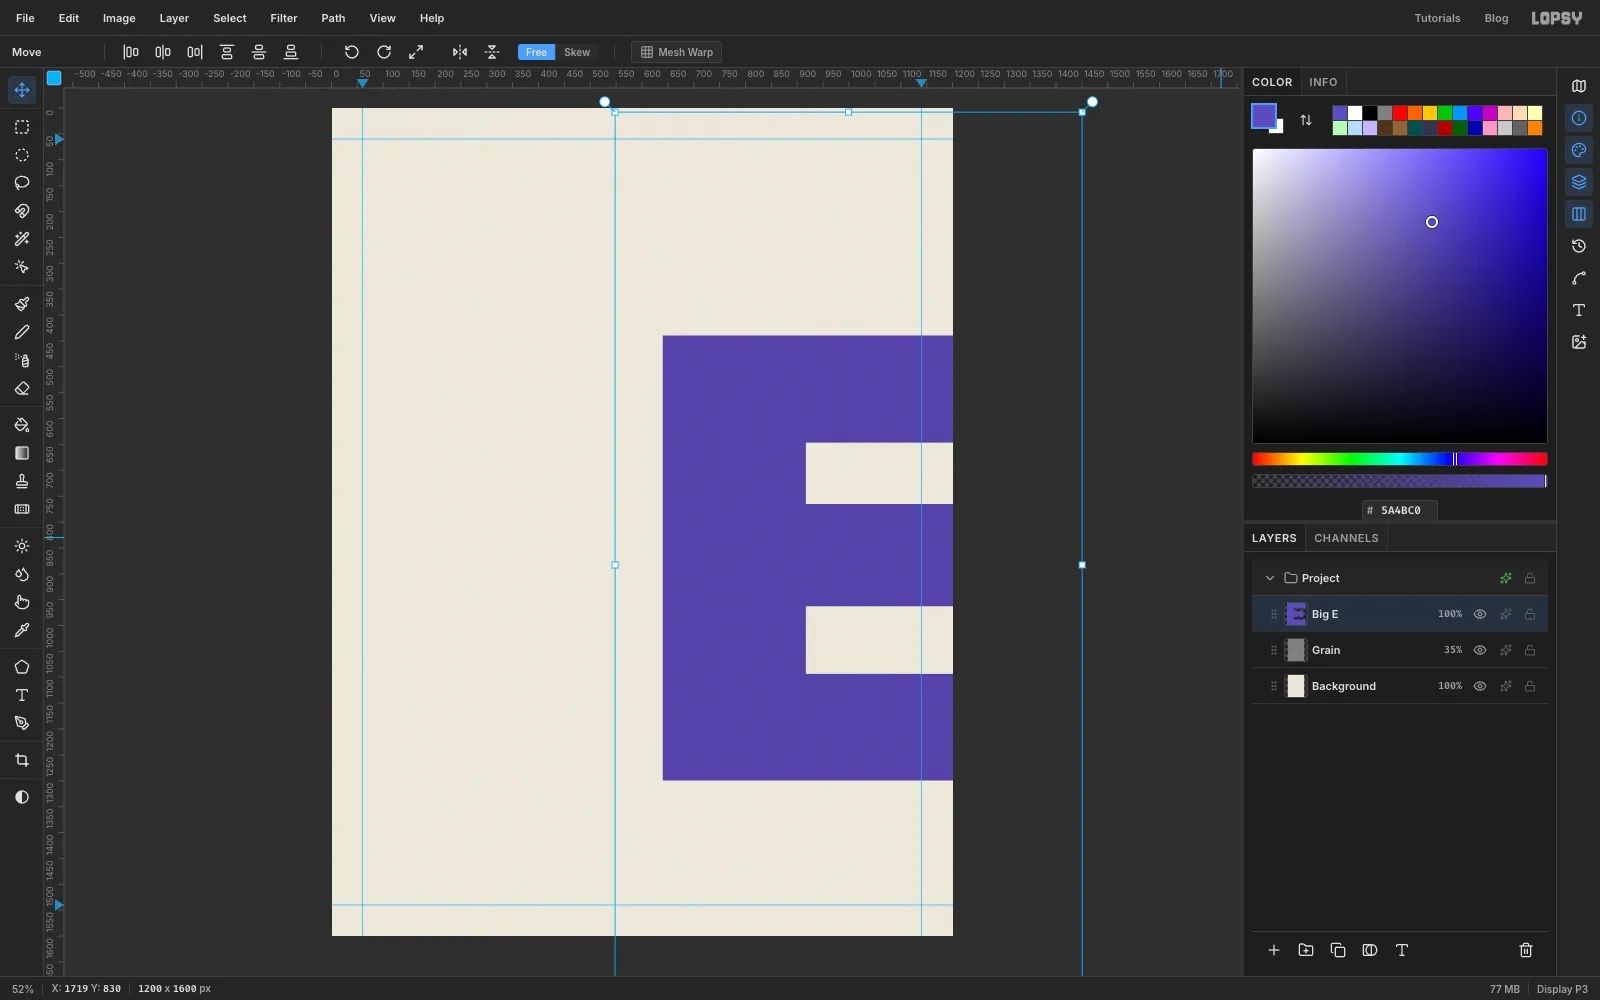Viewport: 1600px width, 1000px height.
Task: Open the Path menu
Action: 333,18
